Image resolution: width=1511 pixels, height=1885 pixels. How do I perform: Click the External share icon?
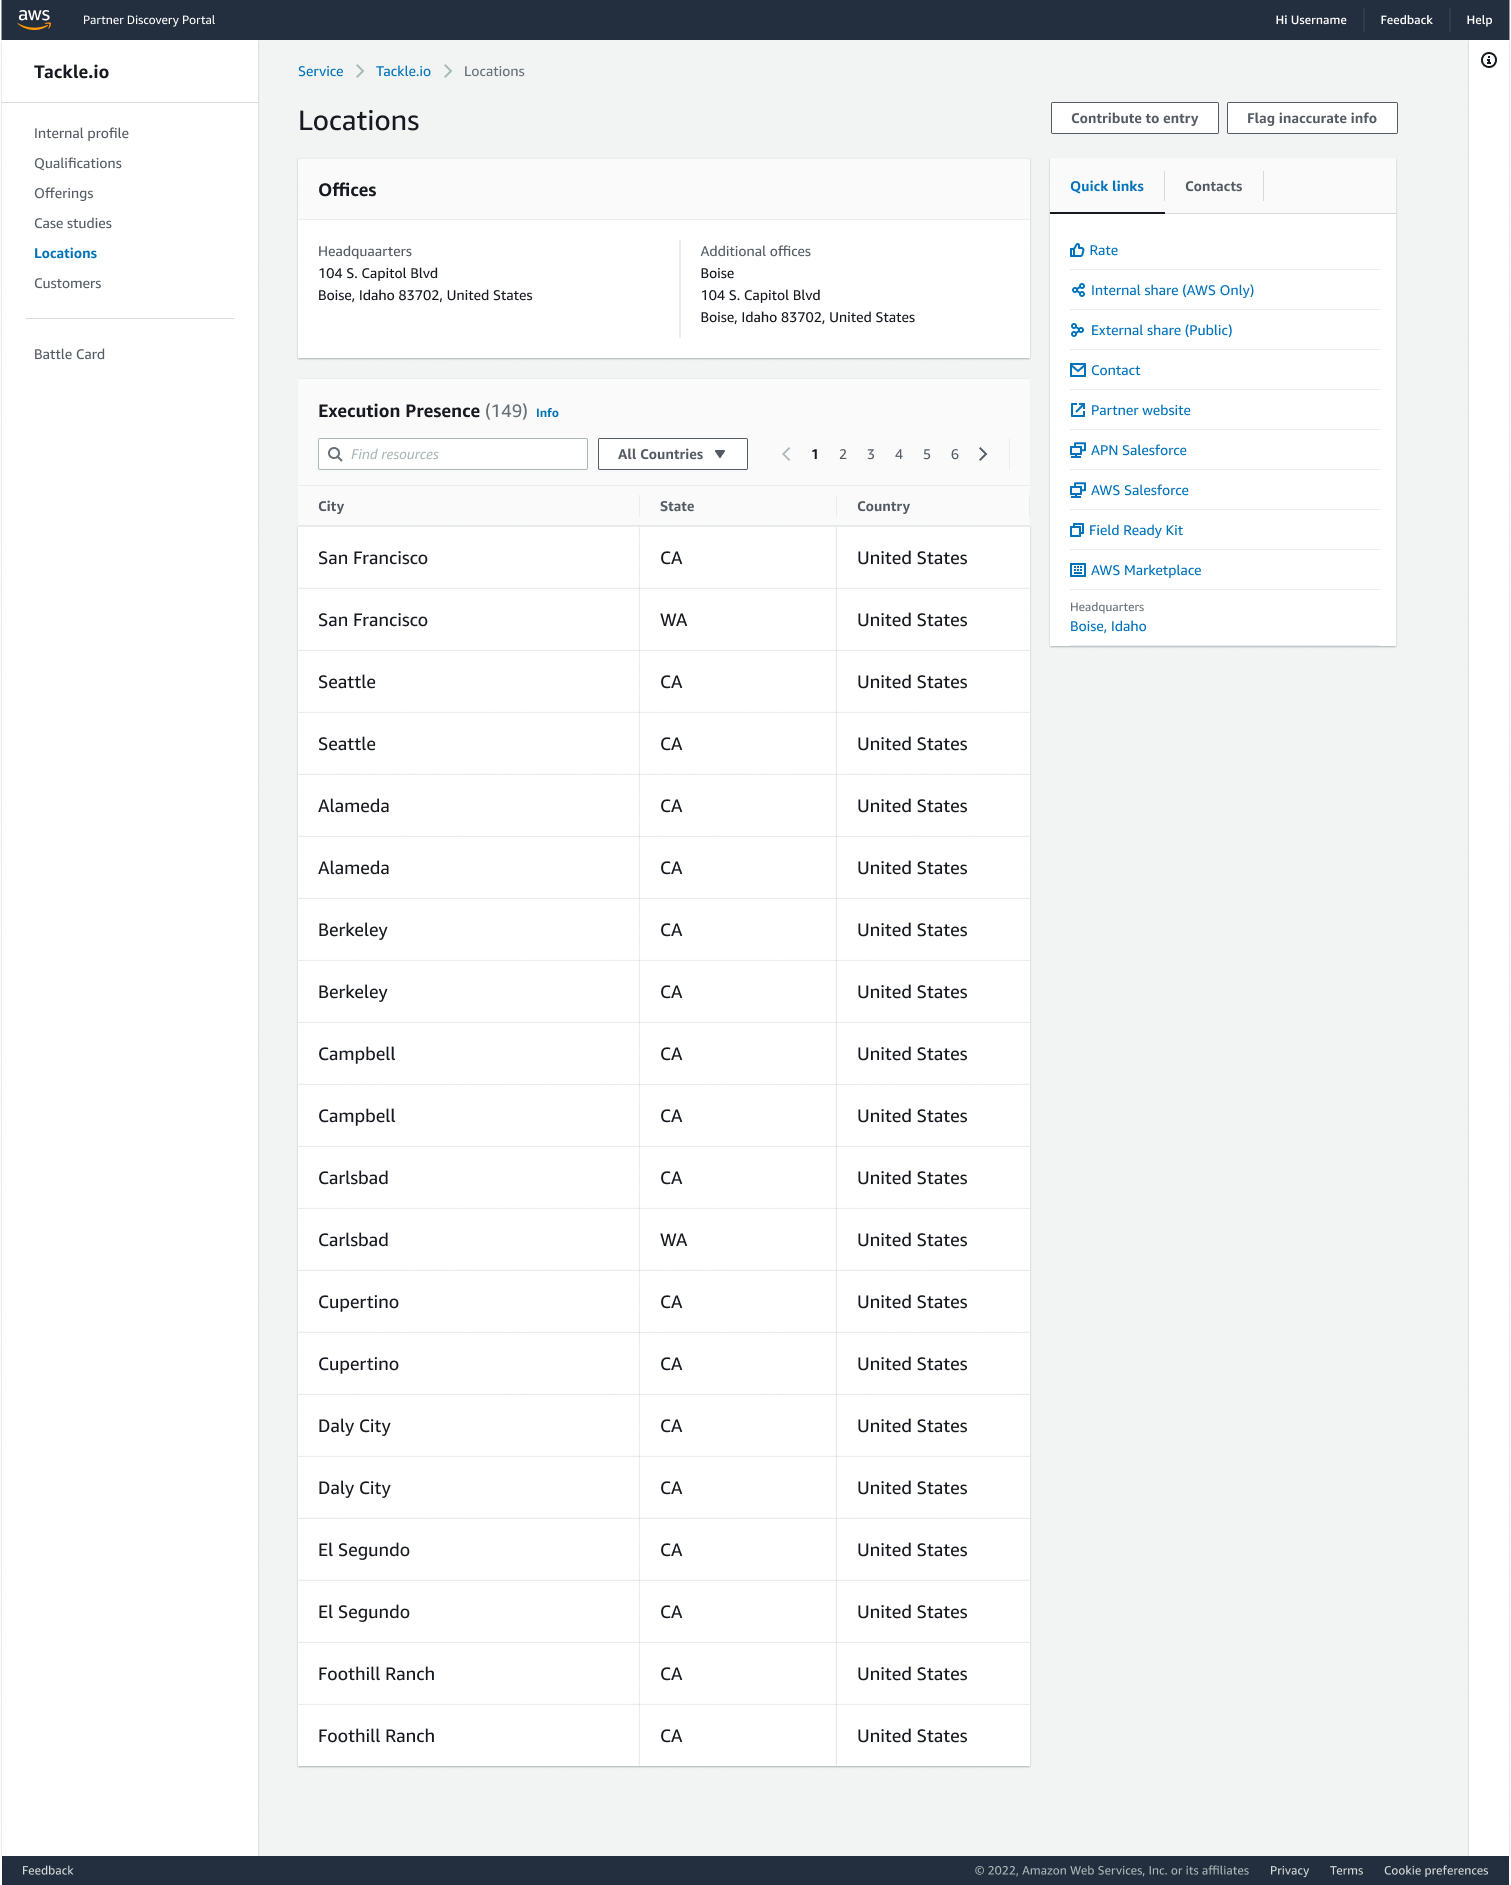coord(1078,330)
